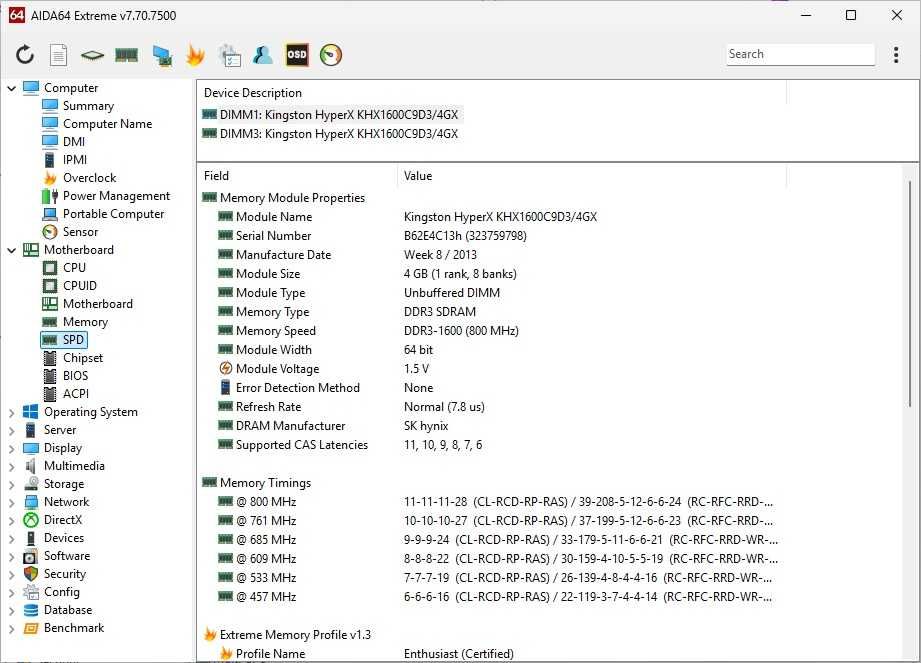921x663 pixels.
Task: Open the Computer Name page
Action: [x=107, y=124]
